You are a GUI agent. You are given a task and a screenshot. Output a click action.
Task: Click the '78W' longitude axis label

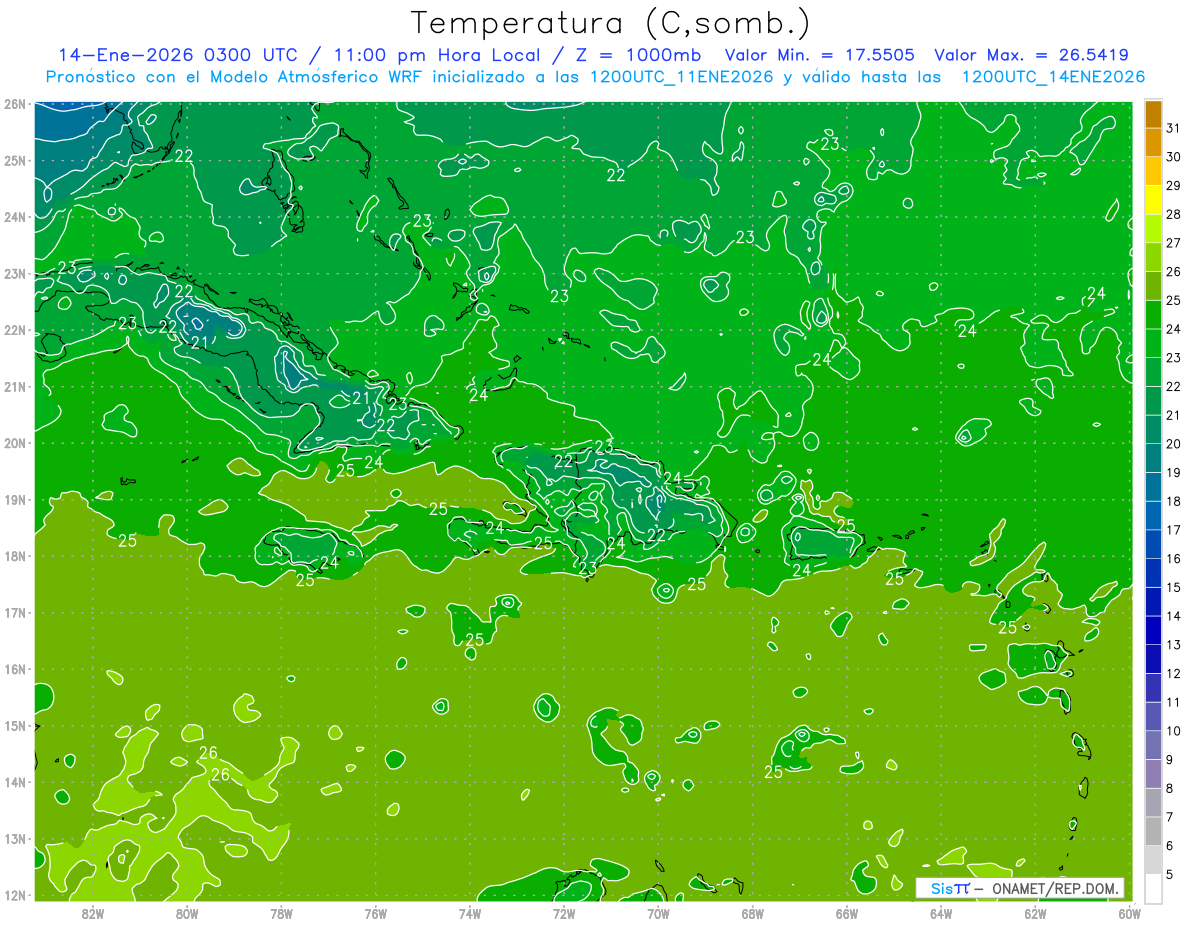click(x=281, y=912)
